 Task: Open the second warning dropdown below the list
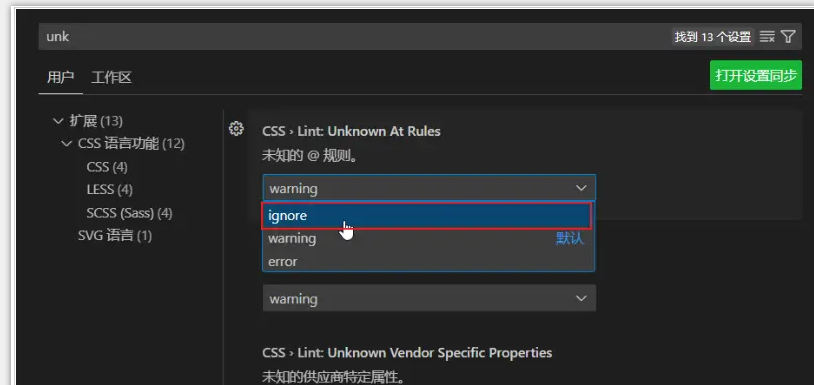tap(429, 298)
